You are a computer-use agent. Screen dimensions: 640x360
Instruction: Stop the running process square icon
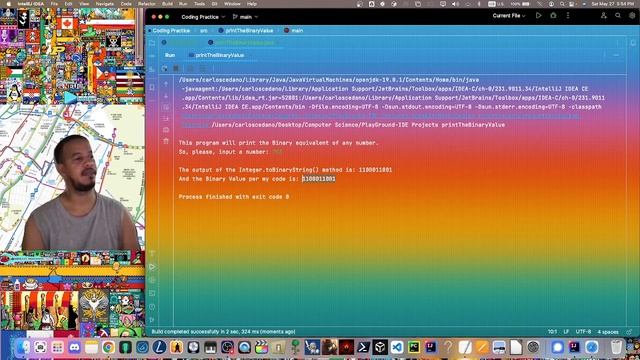tap(176, 69)
